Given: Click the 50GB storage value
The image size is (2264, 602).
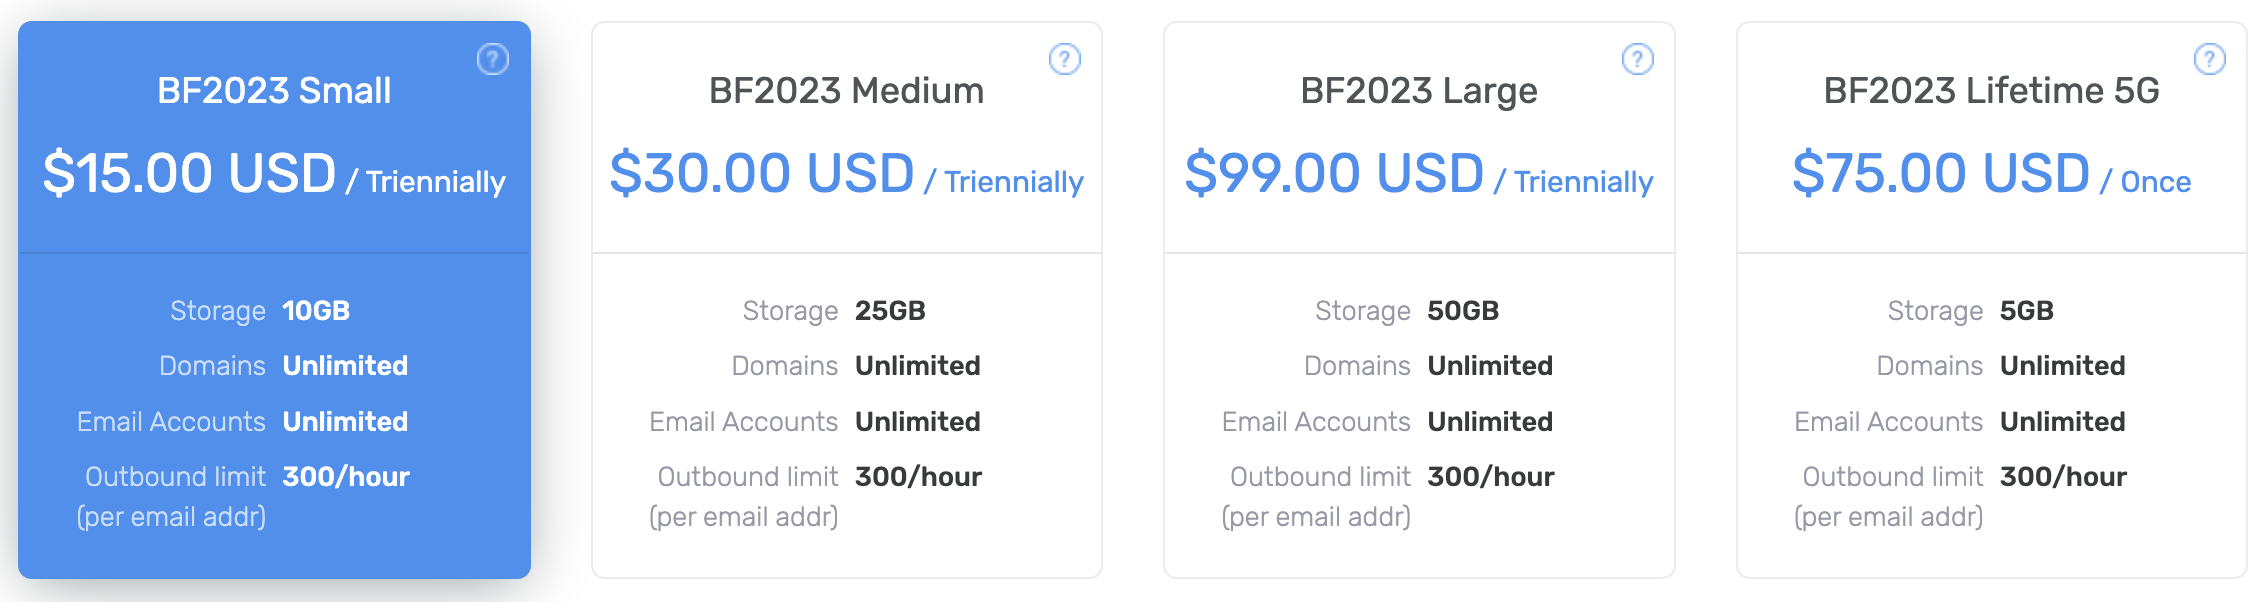Looking at the screenshot, I should point(1463,311).
